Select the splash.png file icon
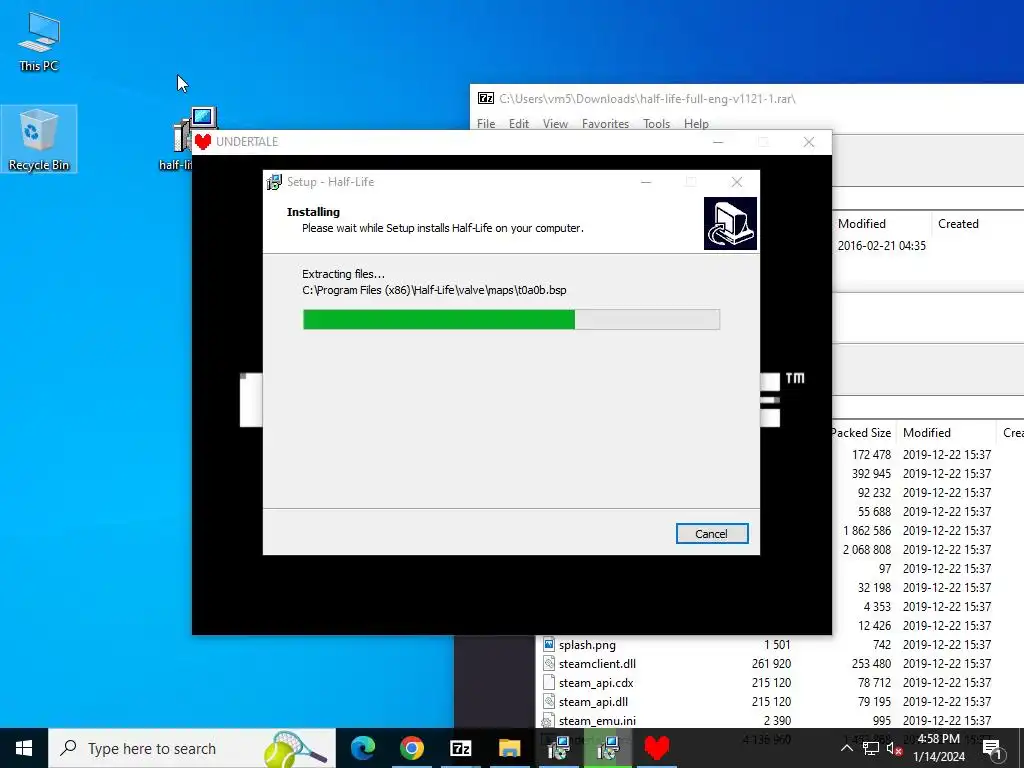The image size is (1024, 768). pos(549,645)
